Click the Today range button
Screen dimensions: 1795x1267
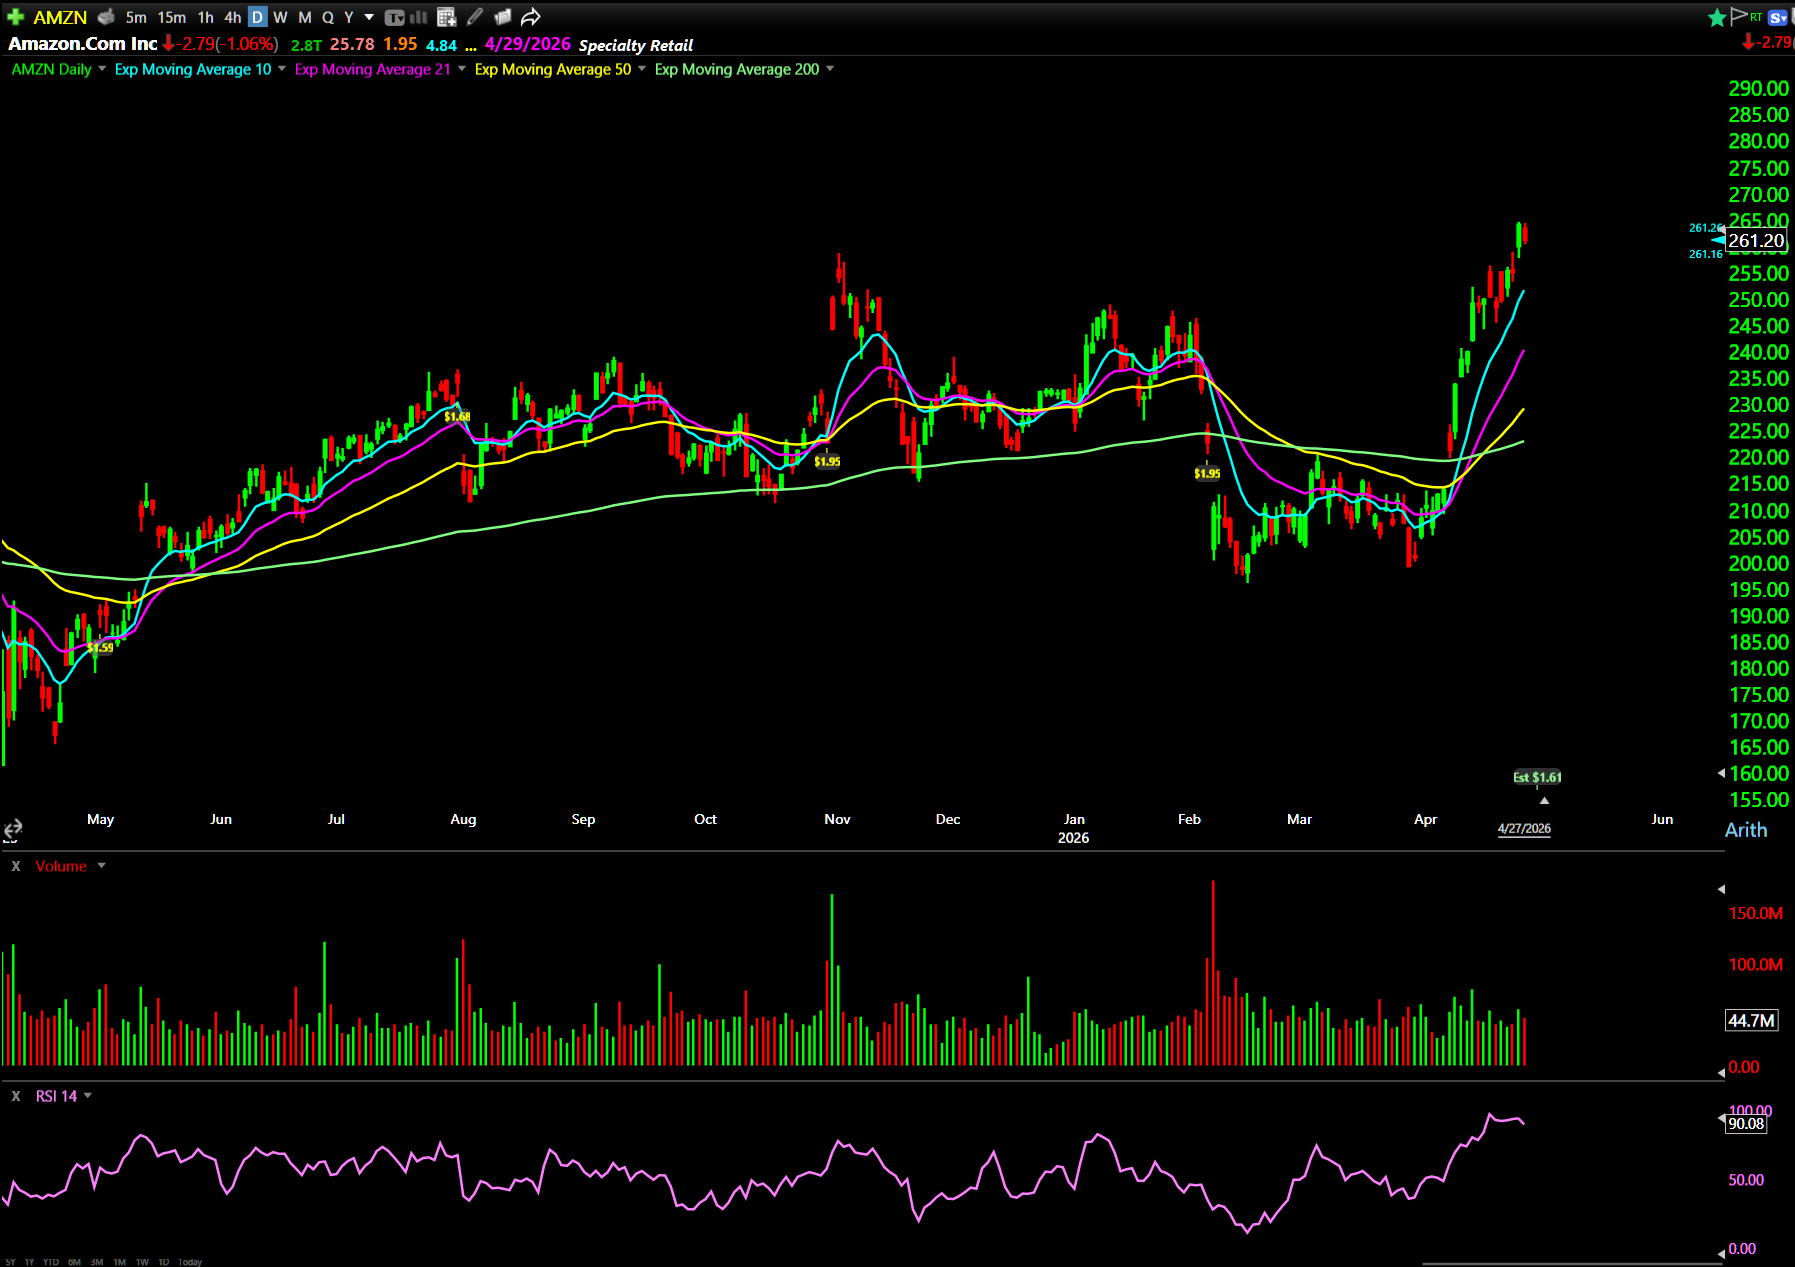[190, 1262]
